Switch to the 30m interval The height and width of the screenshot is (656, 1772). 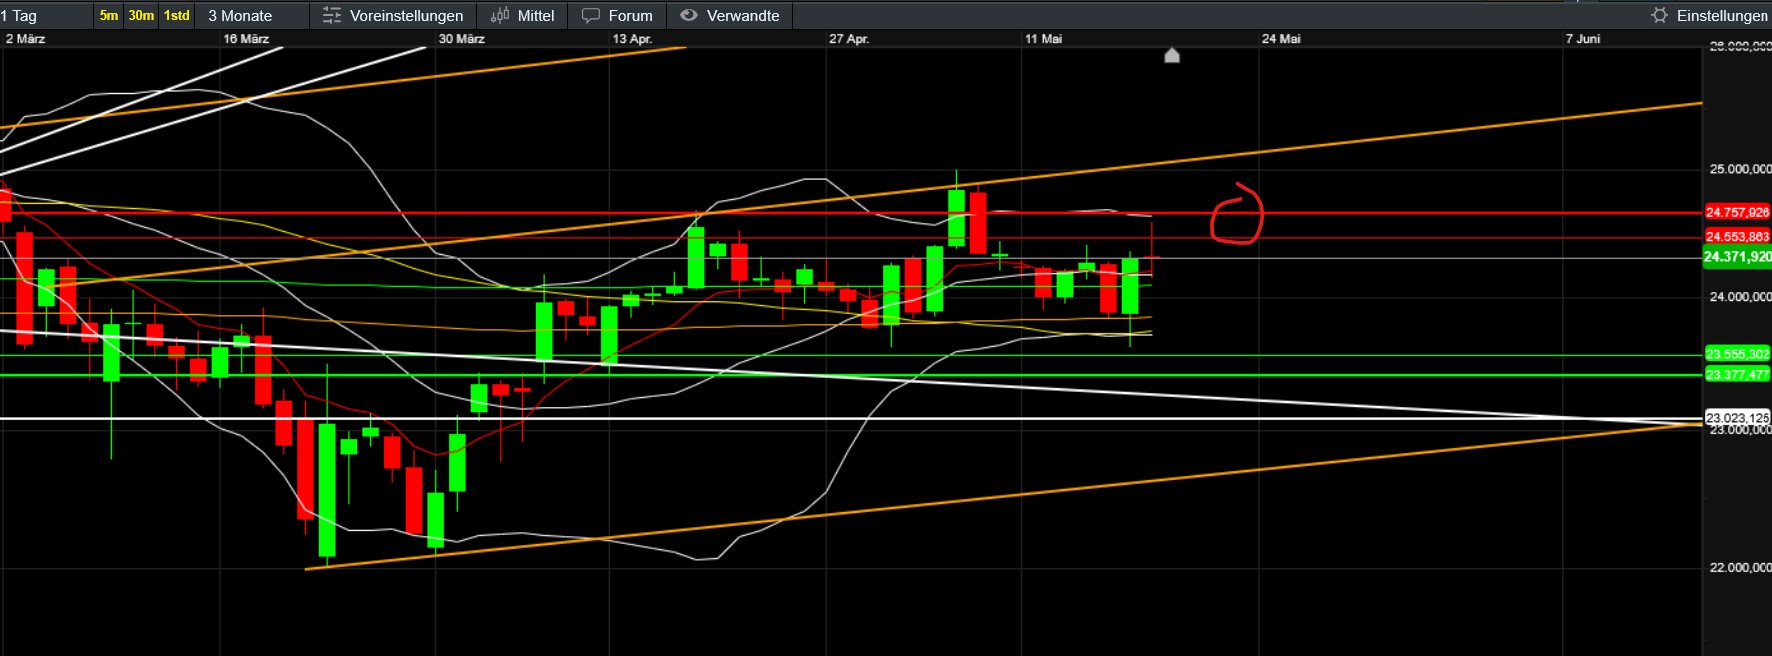[x=141, y=15]
